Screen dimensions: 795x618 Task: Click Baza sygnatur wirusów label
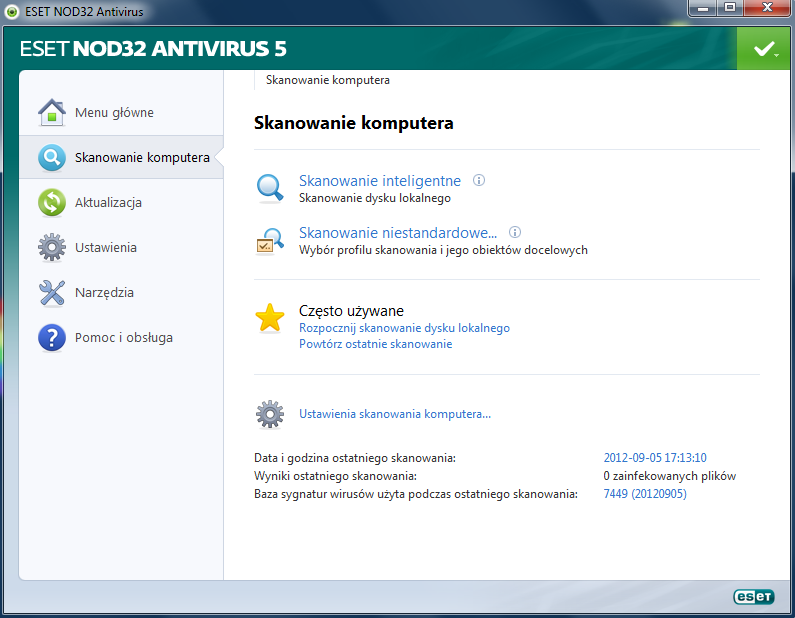[416, 494]
